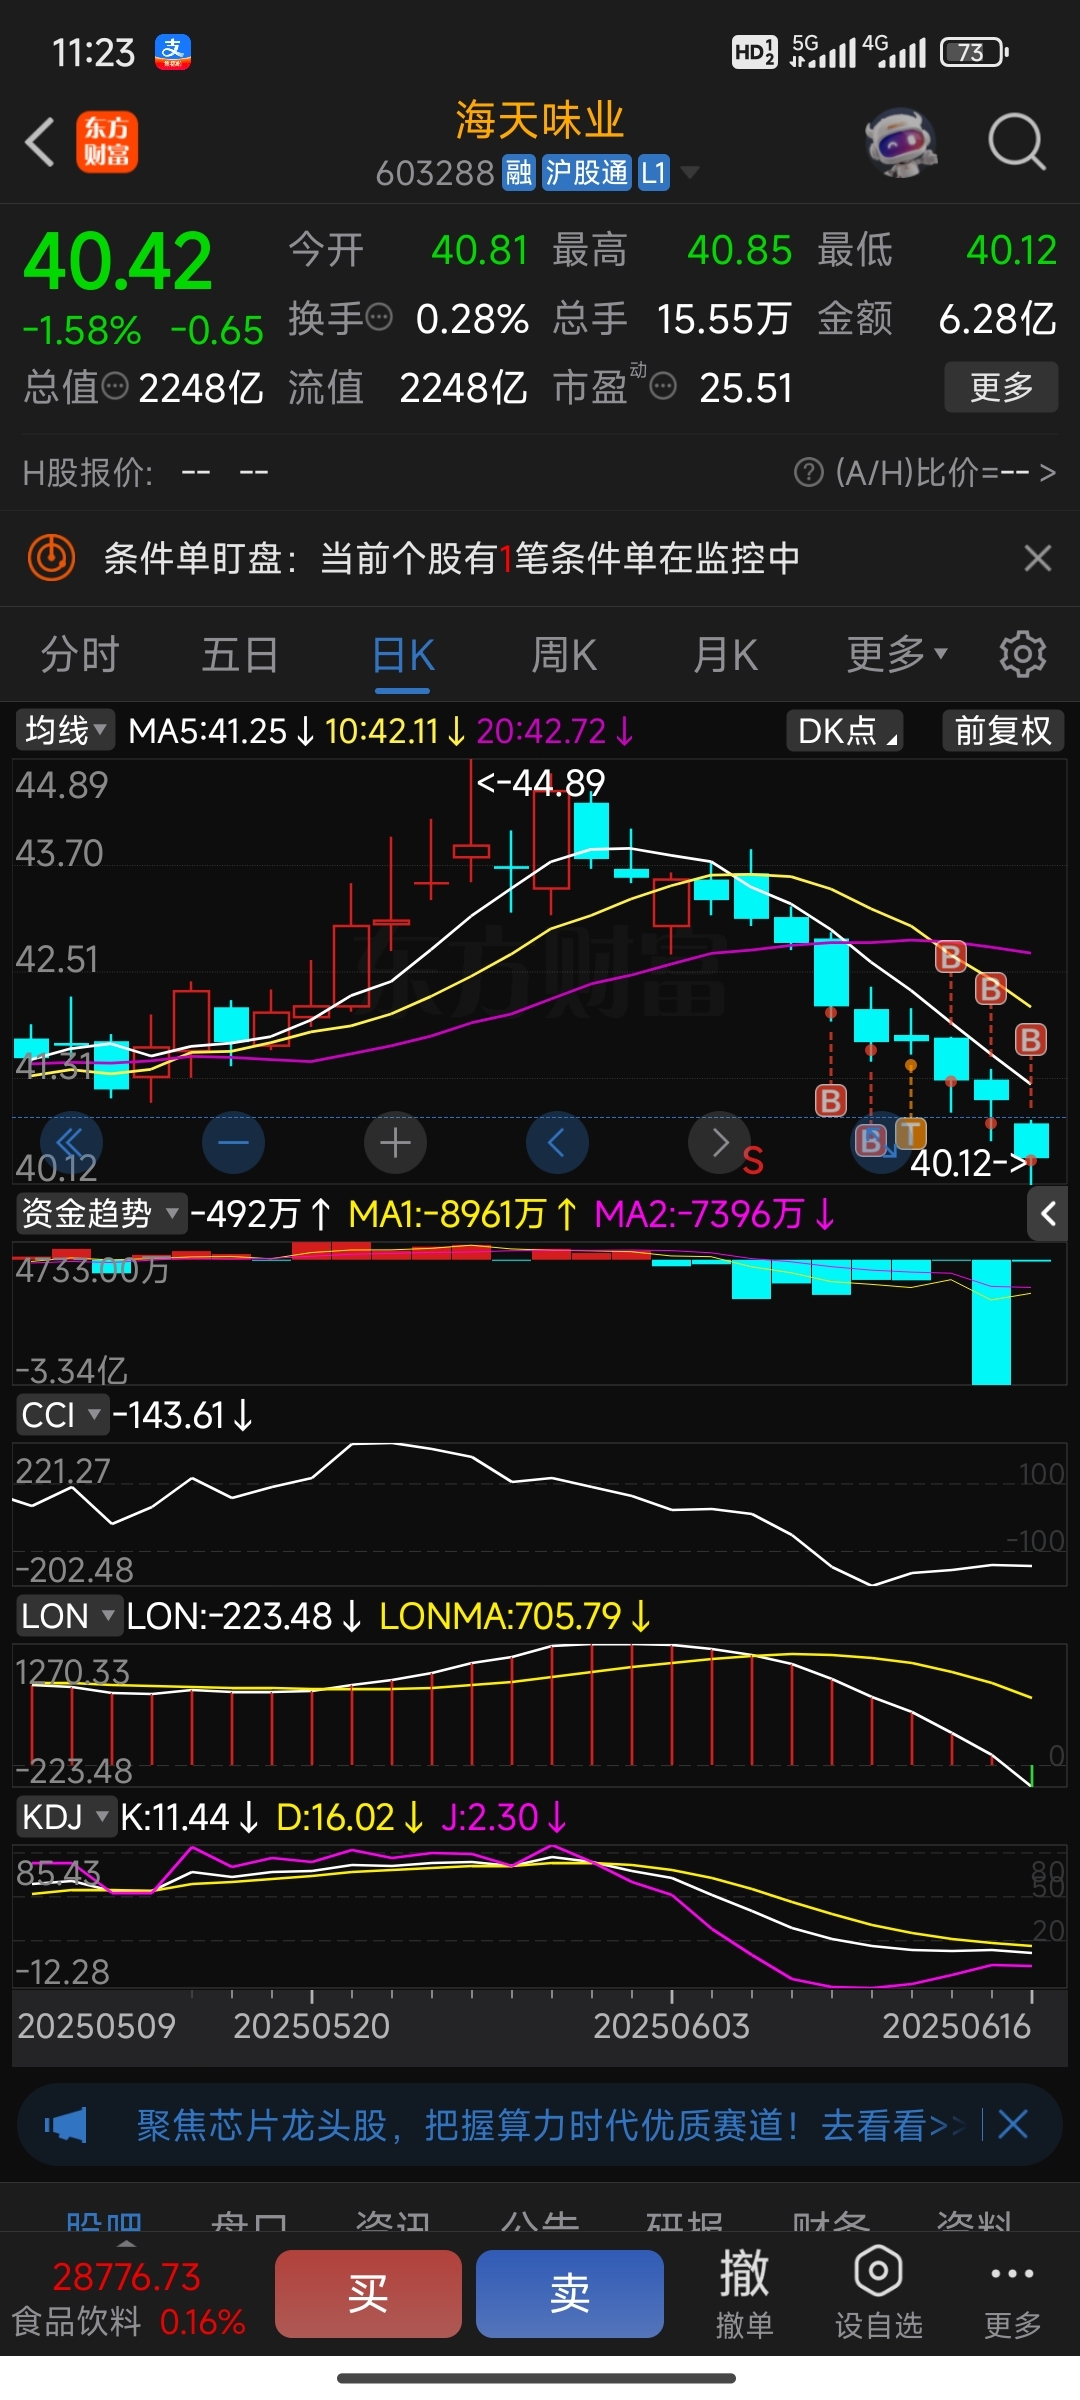The width and height of the screenshot is (1080, 2400).
Task: Open the (A/H)比价 link
Action: tap(945, 472)
